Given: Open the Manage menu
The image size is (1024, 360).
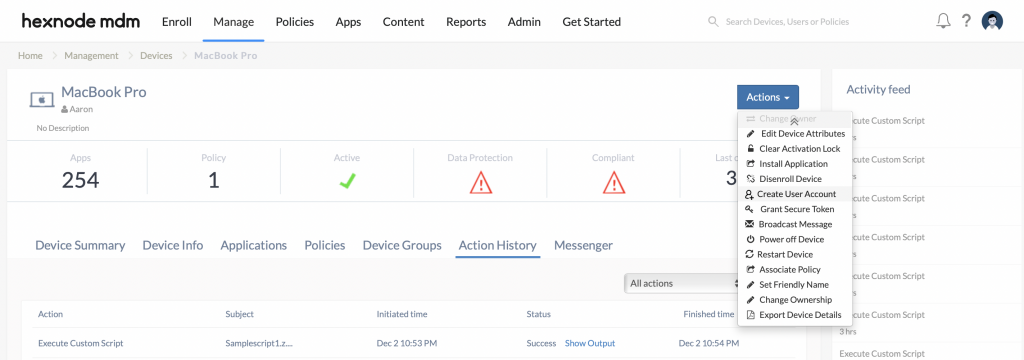Looking at the screenshot, I should point(233,22).
